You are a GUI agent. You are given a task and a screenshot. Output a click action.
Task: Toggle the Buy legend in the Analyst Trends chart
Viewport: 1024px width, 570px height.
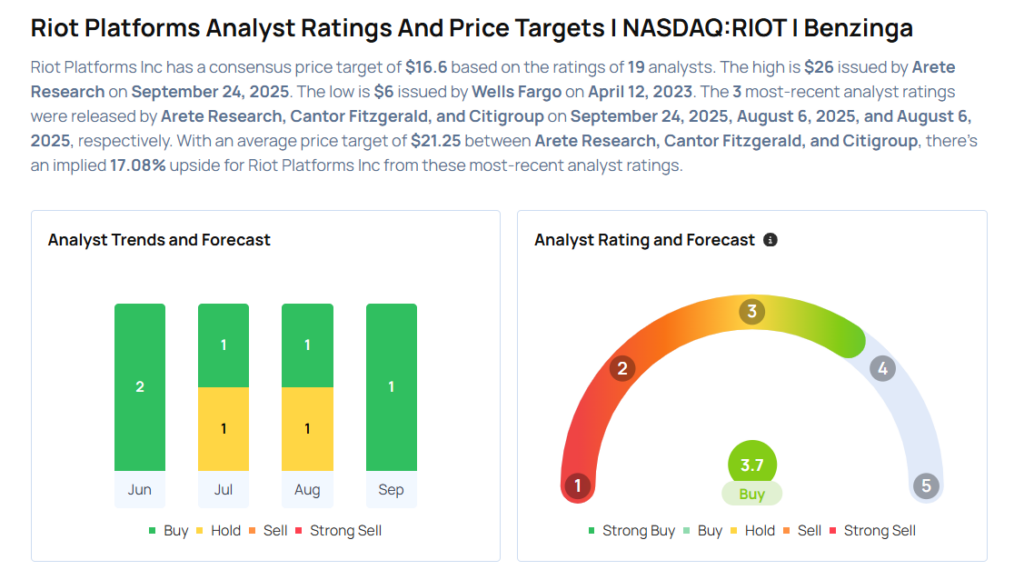point(168,531)
